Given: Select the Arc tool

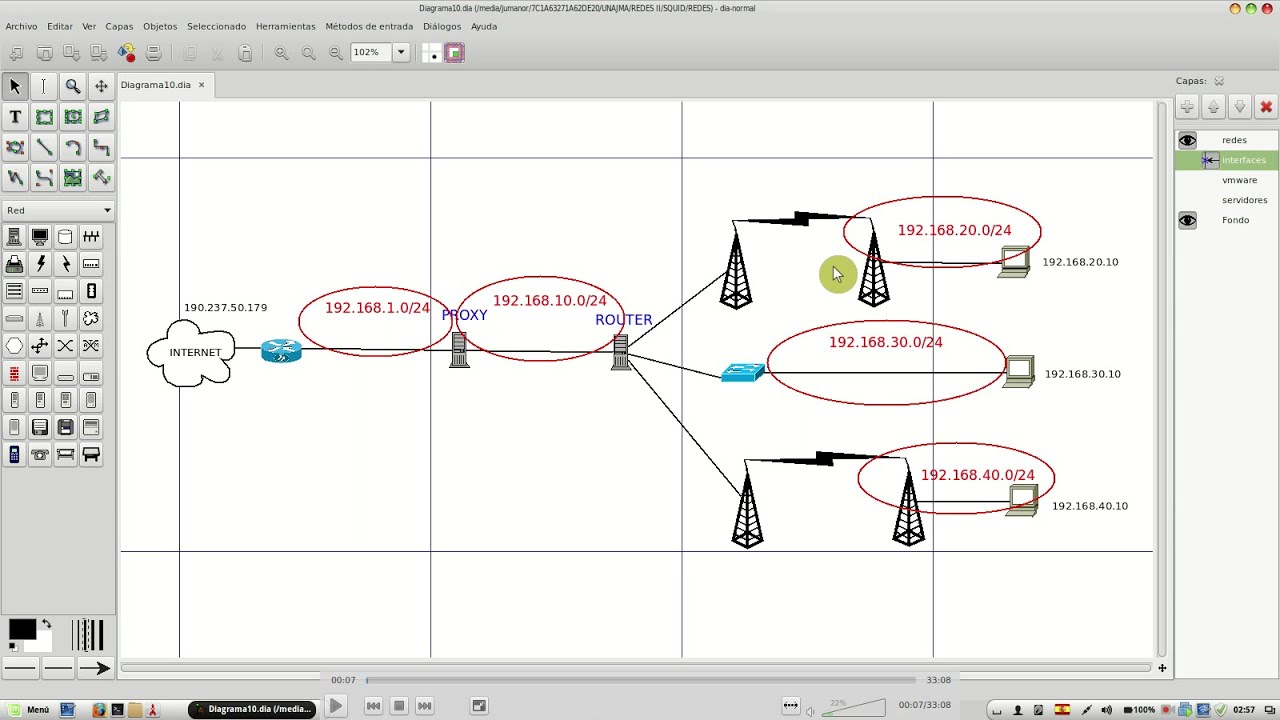Looking at the screenshot, I should tap(73, 147).
